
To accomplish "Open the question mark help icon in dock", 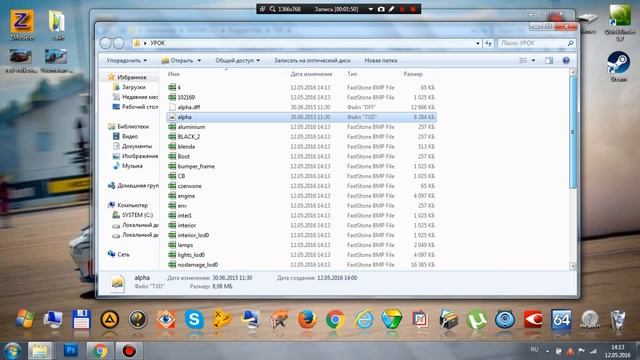I will [x=138, y=319].
